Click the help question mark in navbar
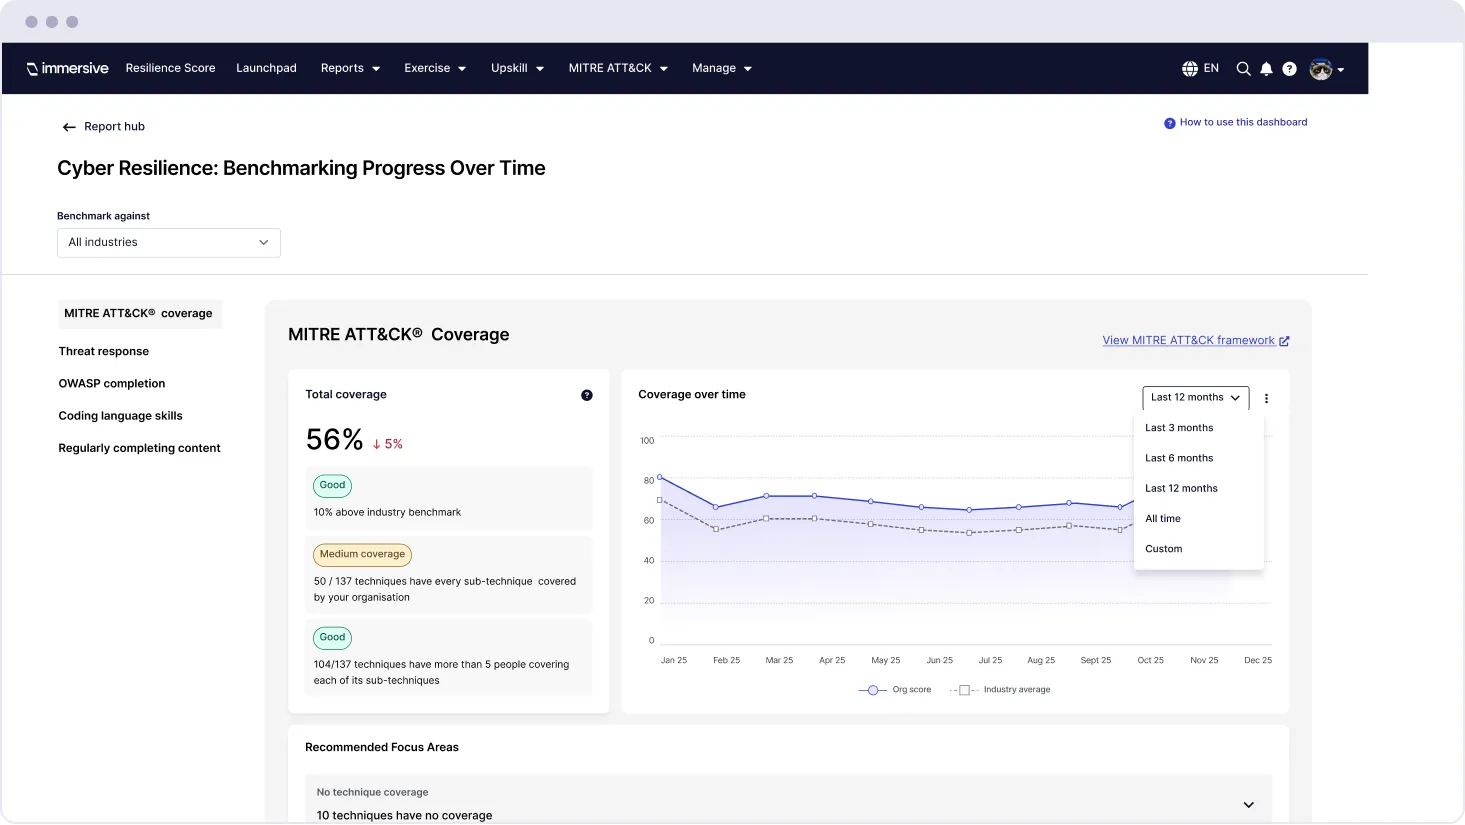This screenshot has width=1465, height=825. pyautogui.click(x=1289, y=69)
